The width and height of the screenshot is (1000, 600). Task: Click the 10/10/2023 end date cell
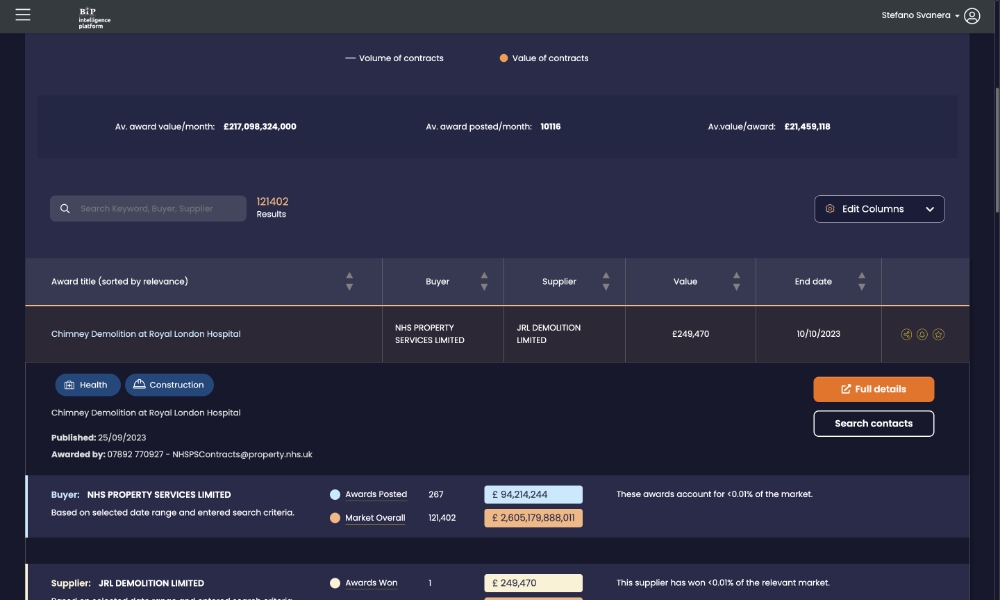[x=818, y=334]
